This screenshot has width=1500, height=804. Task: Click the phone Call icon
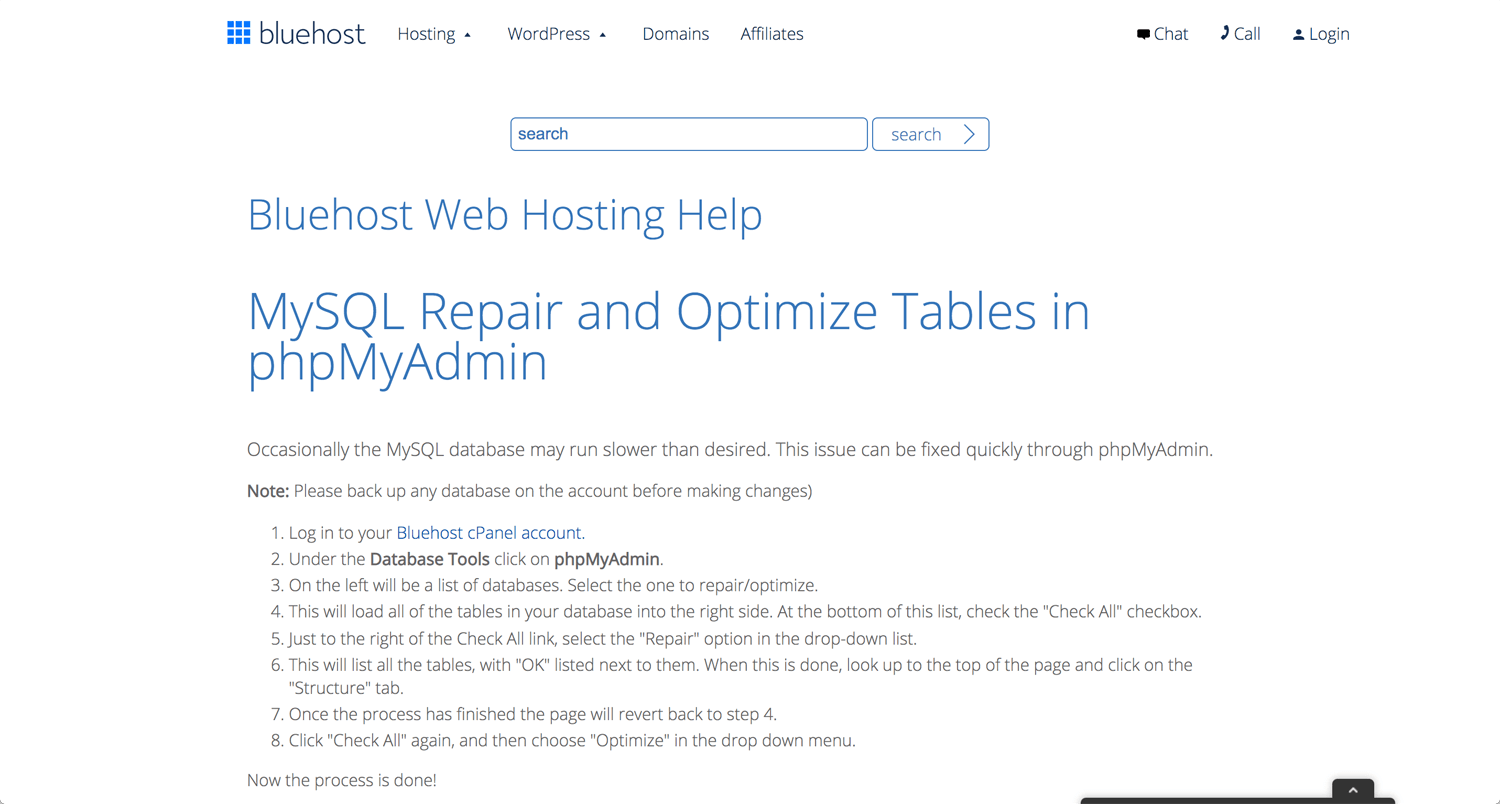(1225, 33)
